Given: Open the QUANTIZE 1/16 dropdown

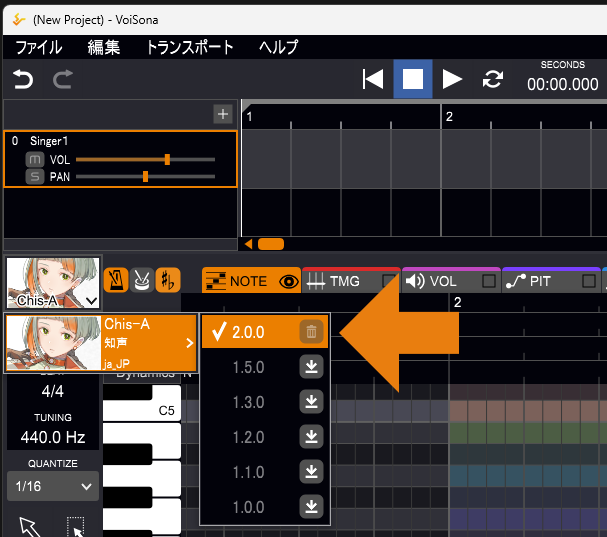Looking at the screenshot, I should click(53, 486).
